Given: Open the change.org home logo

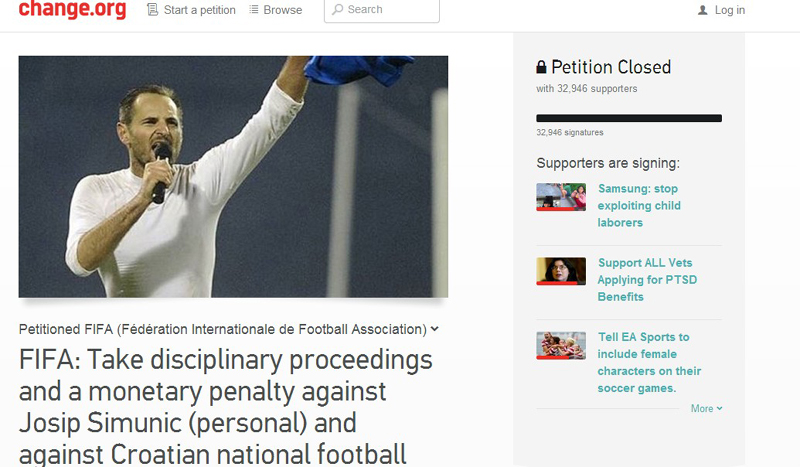Looking at the screenshot, I should [x=72, y=9].
